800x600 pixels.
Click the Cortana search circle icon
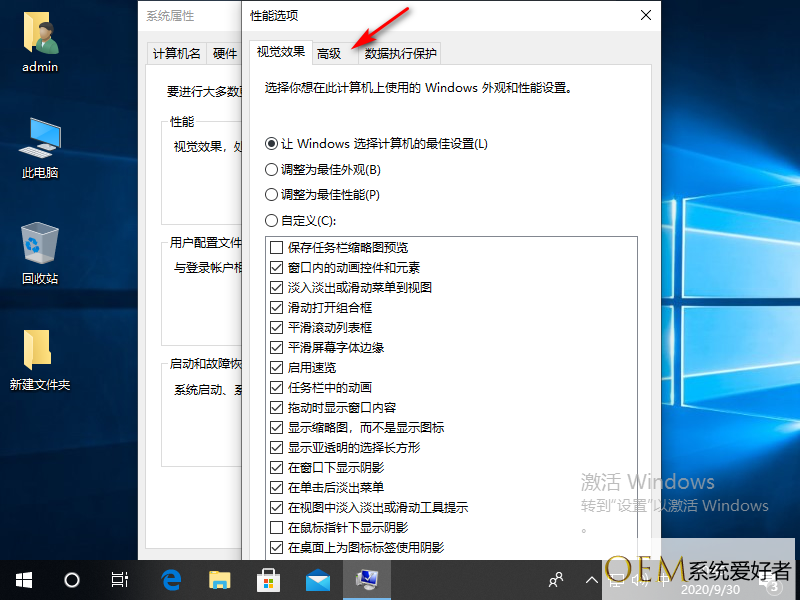(72, 579)
